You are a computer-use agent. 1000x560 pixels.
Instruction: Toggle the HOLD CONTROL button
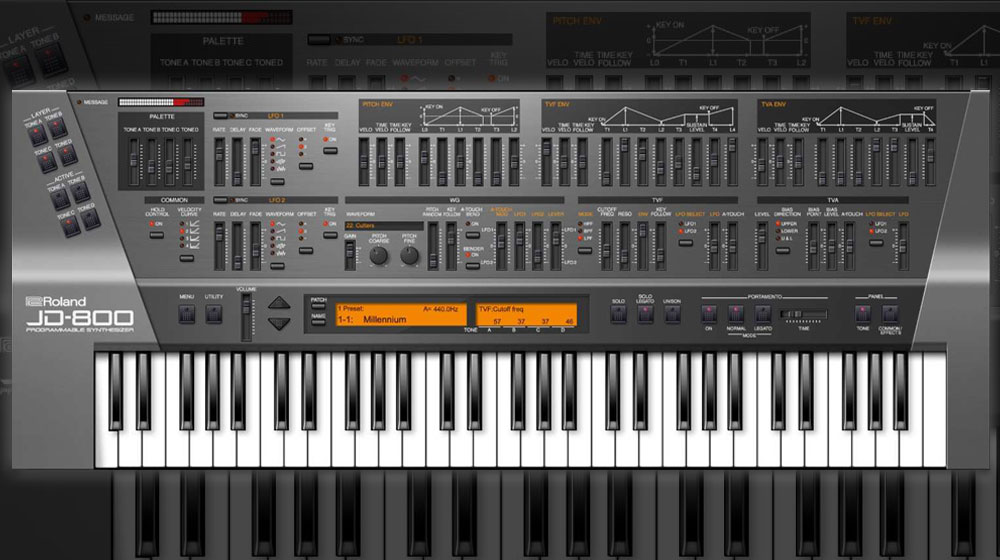click(156, 235)
